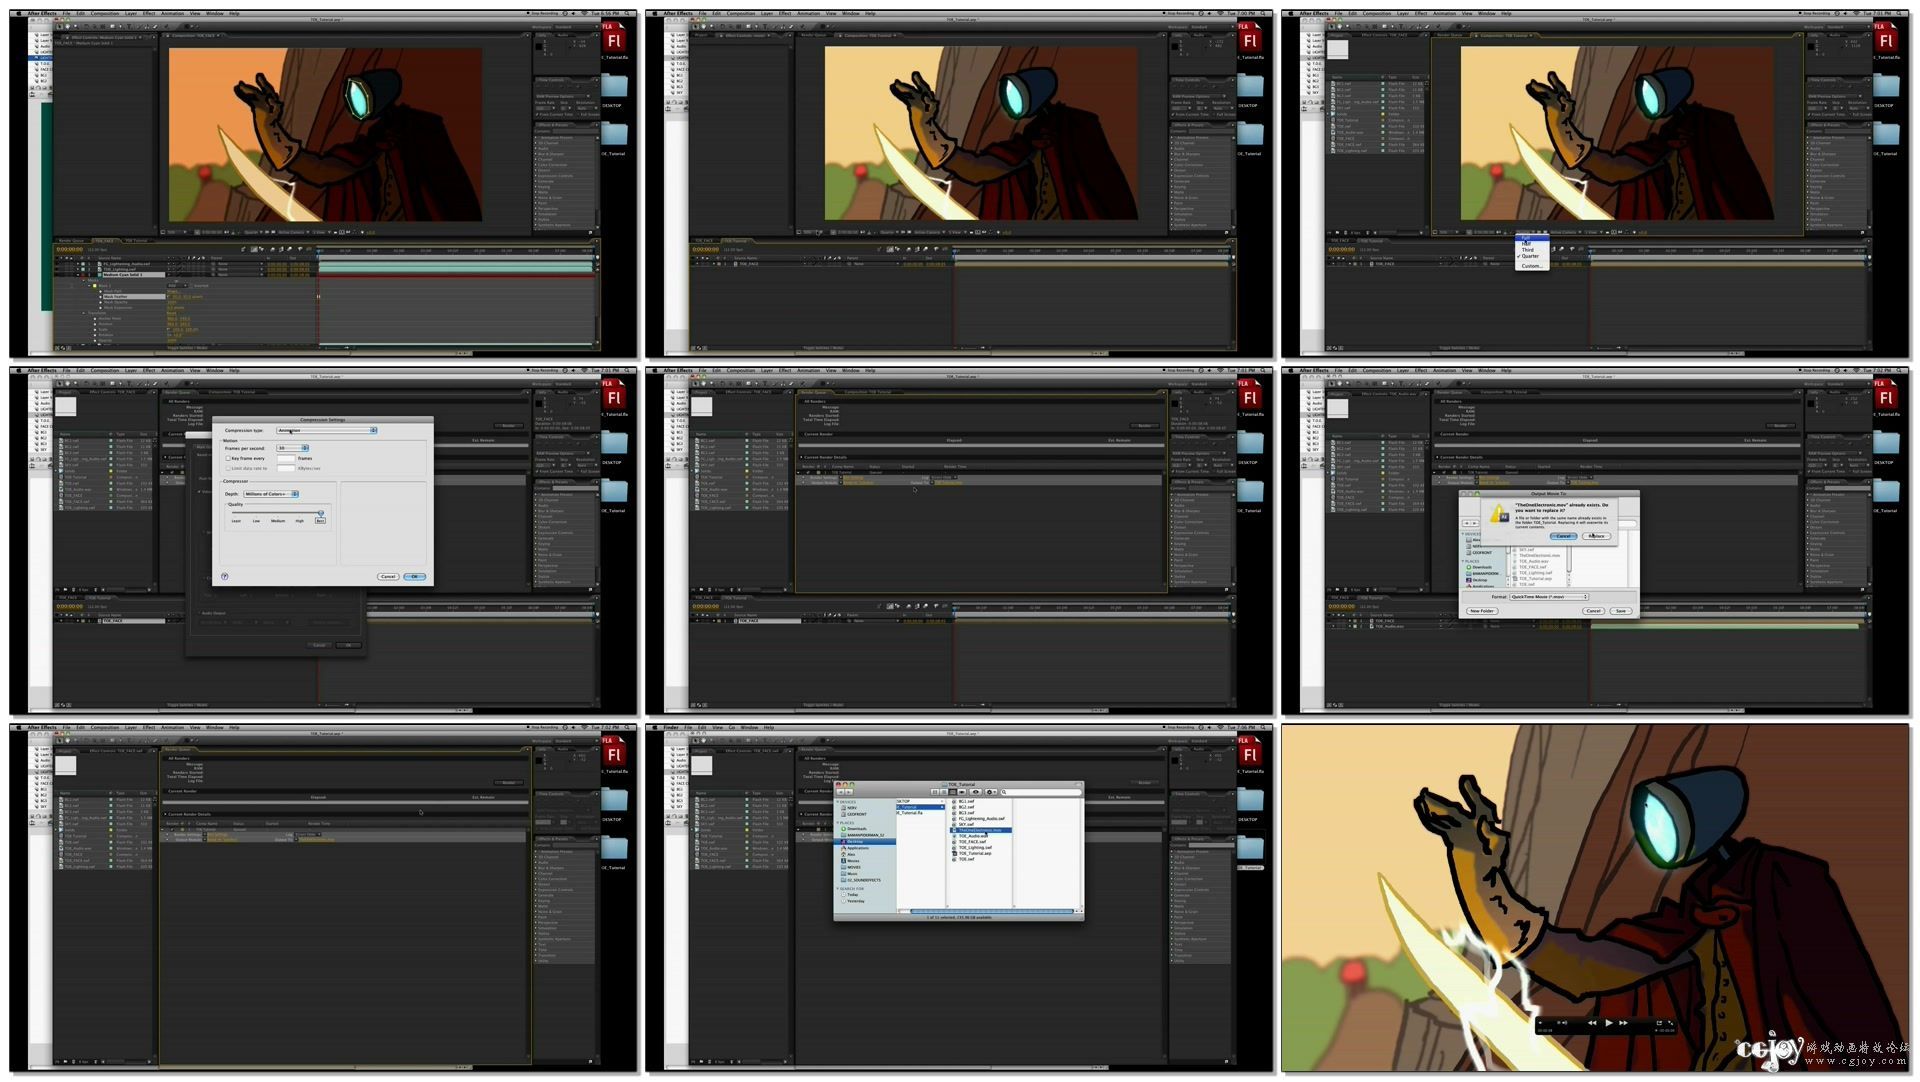Image resolution: width=1920 pixels, height=1082 pixels.
Task: Open the Format QuickTime Movie dropdown
Action: click(1549, 597)
